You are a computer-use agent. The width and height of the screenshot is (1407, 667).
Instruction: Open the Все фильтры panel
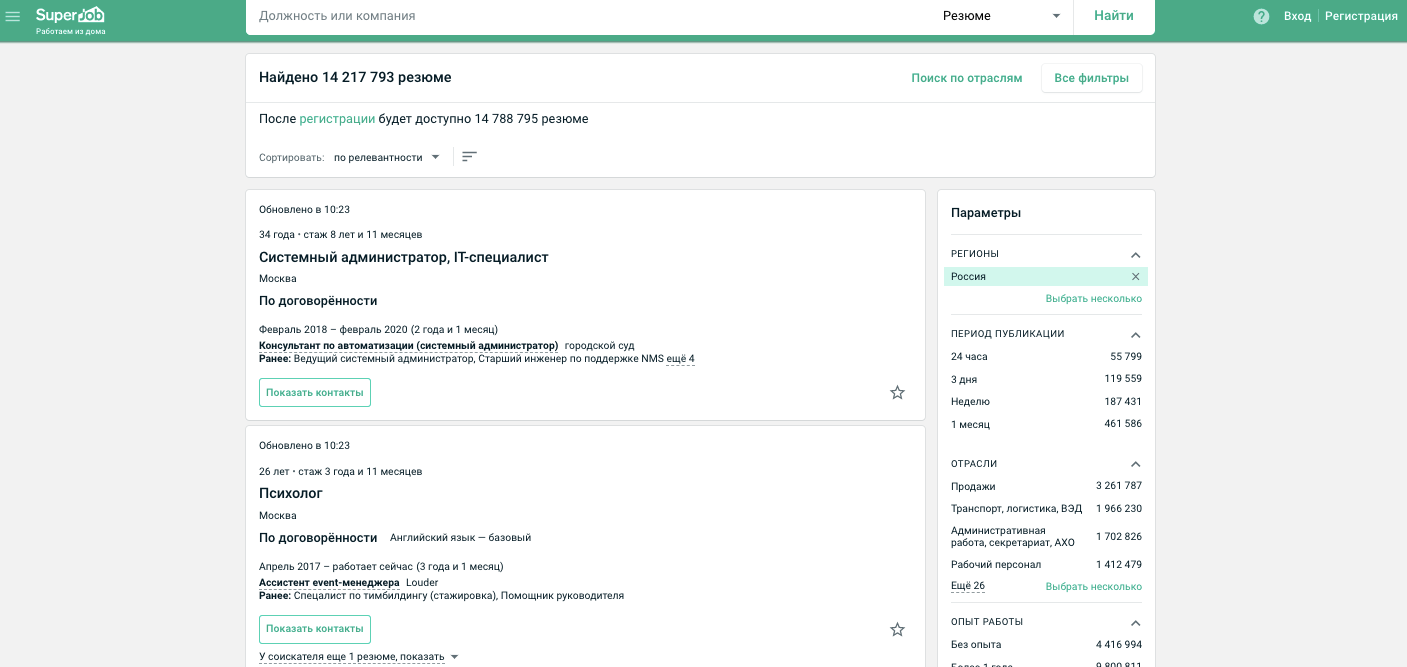point(1091,77)
